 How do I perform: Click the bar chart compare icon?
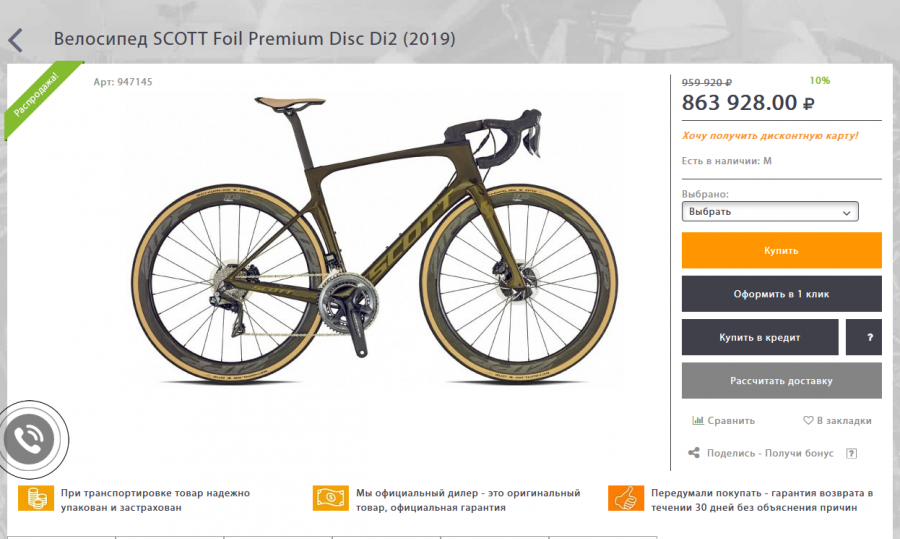pyautogui.click(x=697, y=420)
